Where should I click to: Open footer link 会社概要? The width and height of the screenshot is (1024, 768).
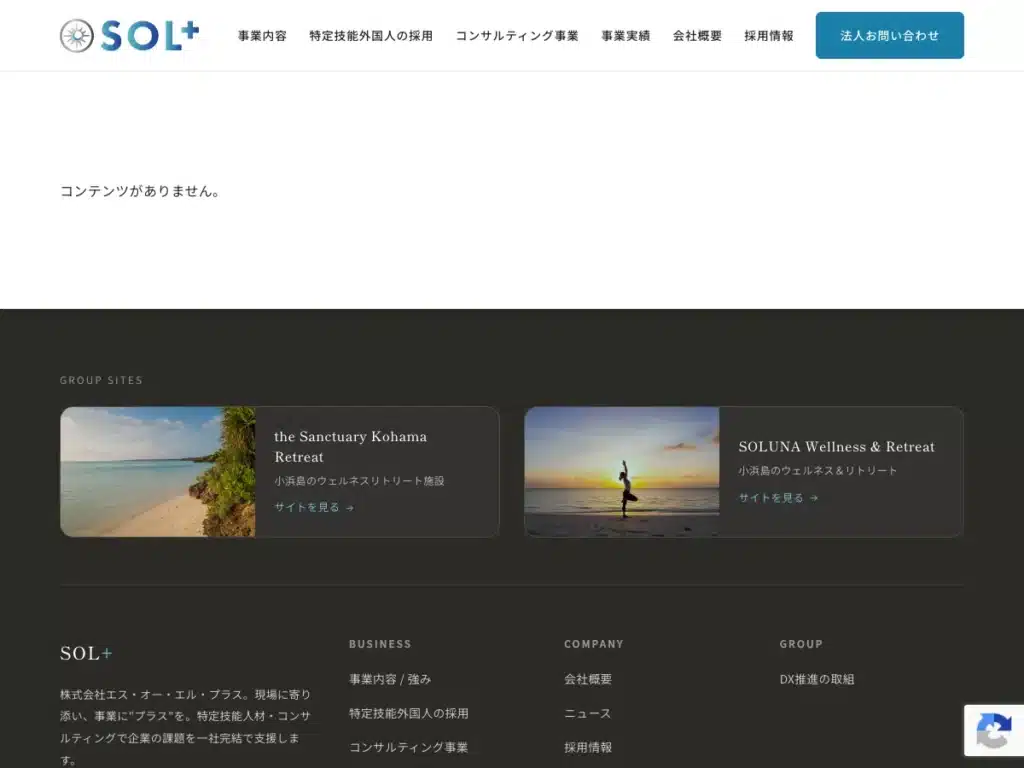588,679
